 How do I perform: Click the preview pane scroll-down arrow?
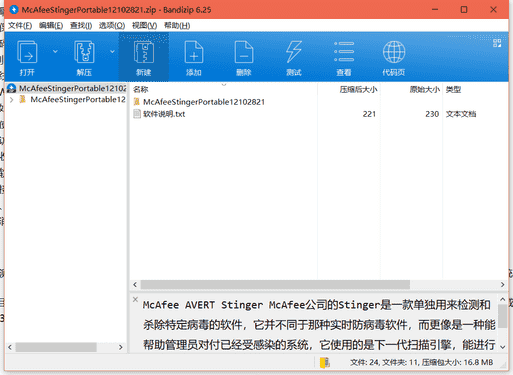point(503,347)
